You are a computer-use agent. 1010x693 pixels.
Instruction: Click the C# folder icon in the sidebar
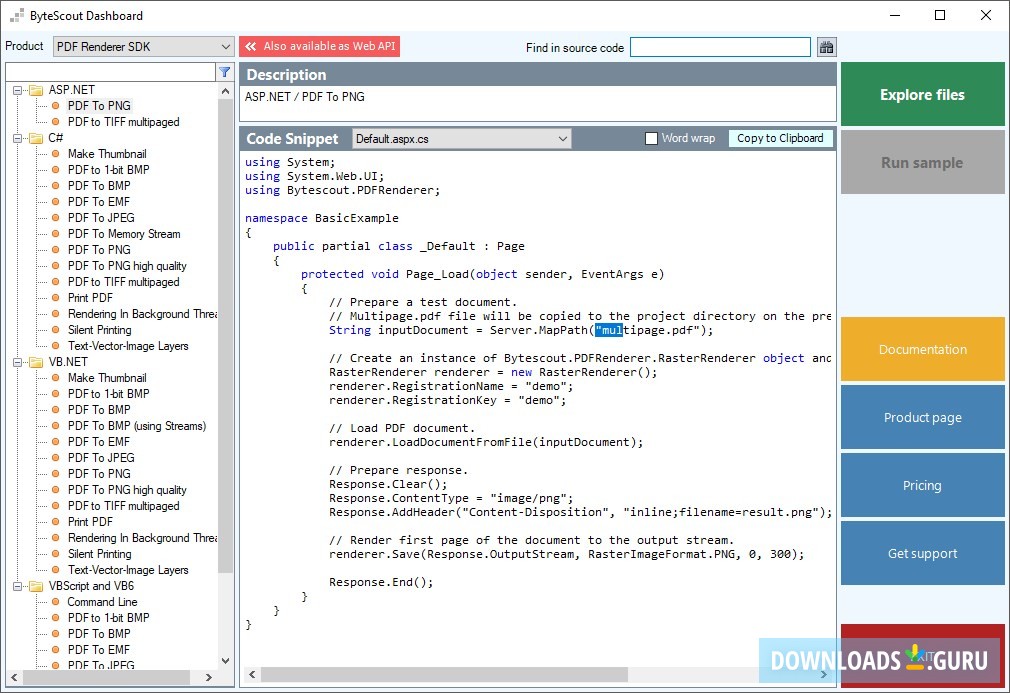point(37,137)
